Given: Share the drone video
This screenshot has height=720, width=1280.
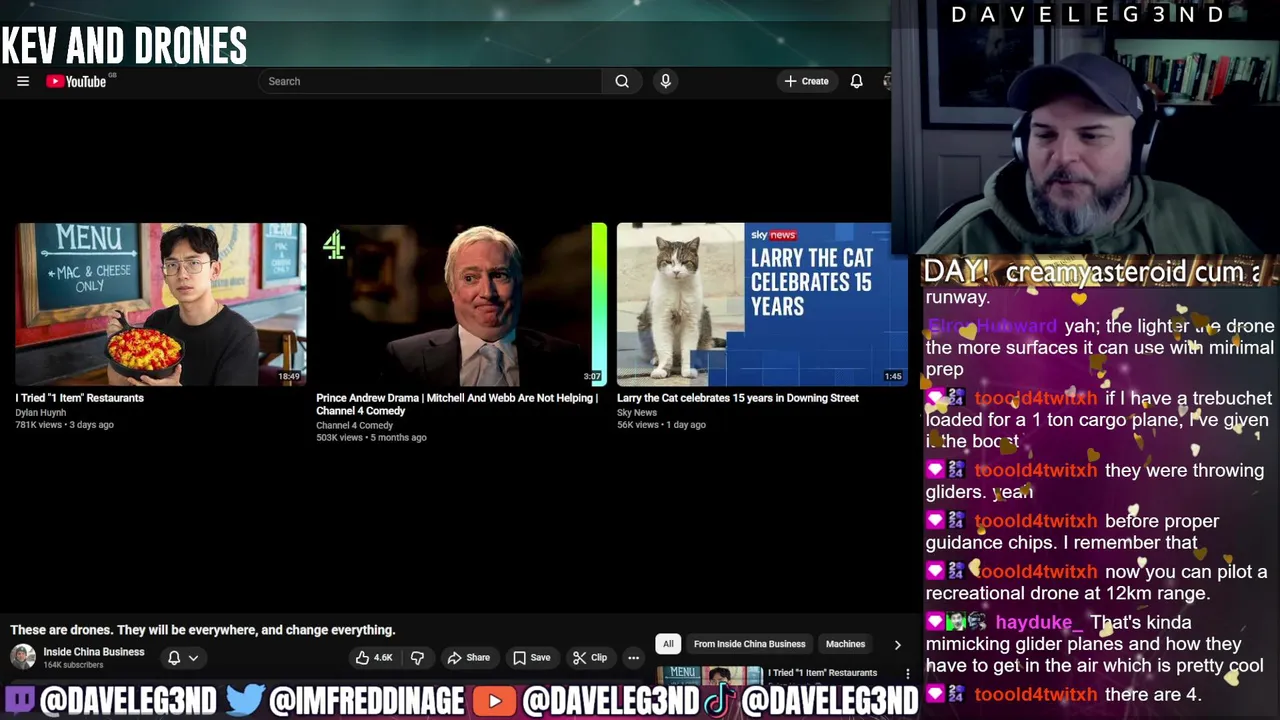Looking at the screenshot, I should pos(468,658).
